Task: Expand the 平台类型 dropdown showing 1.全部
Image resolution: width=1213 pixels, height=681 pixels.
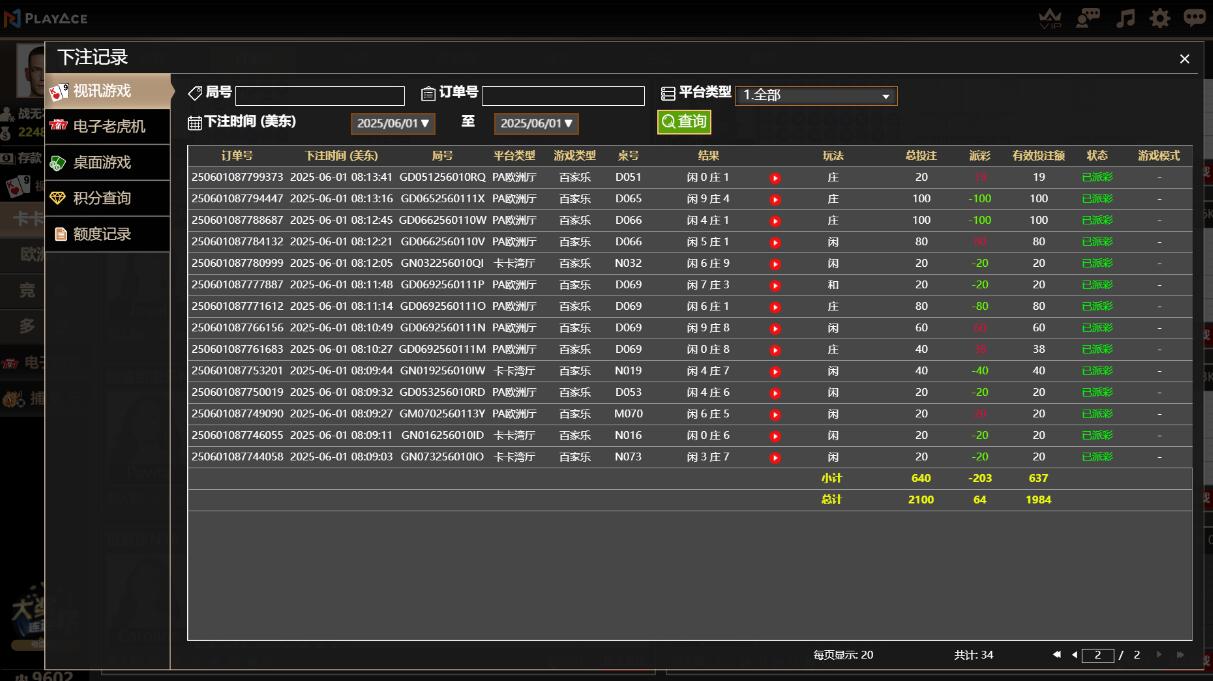Action: click(x=816, y=96)
